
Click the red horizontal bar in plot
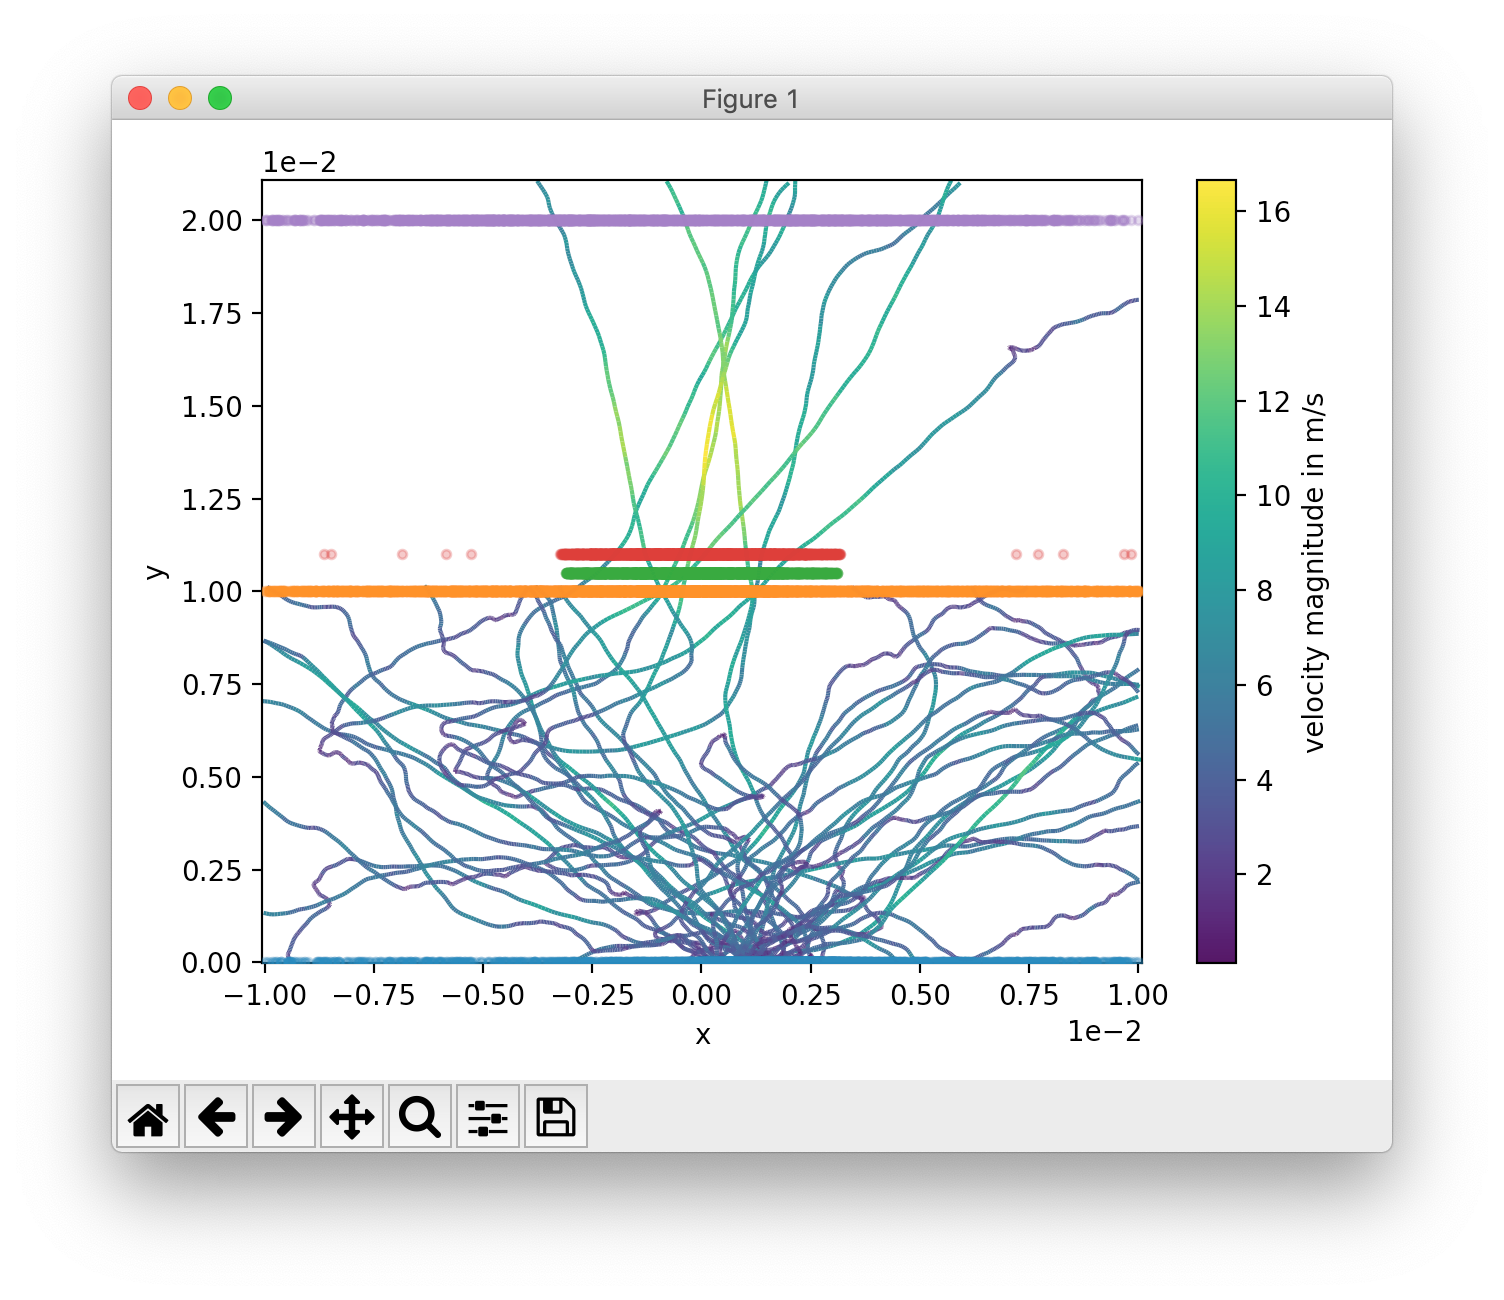pyautogui.click(x=701, y=554)
